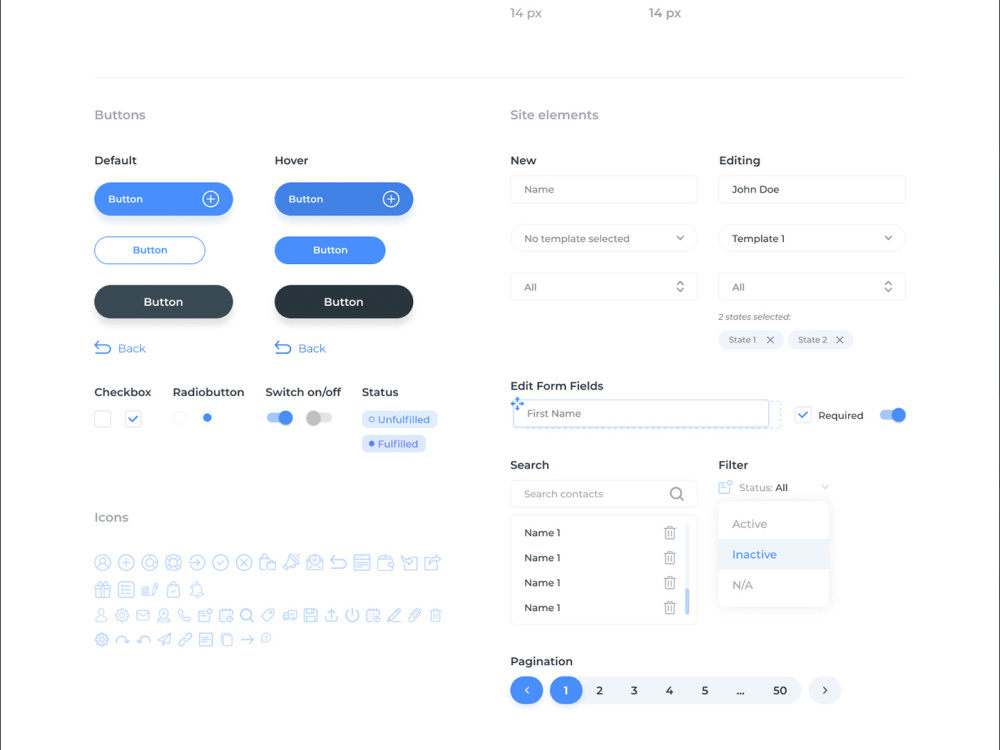The width and height of the screenshot is (1000, 750).
Task: Turn off the blue switch under Switch on/off
Action: tap(280, 418)
